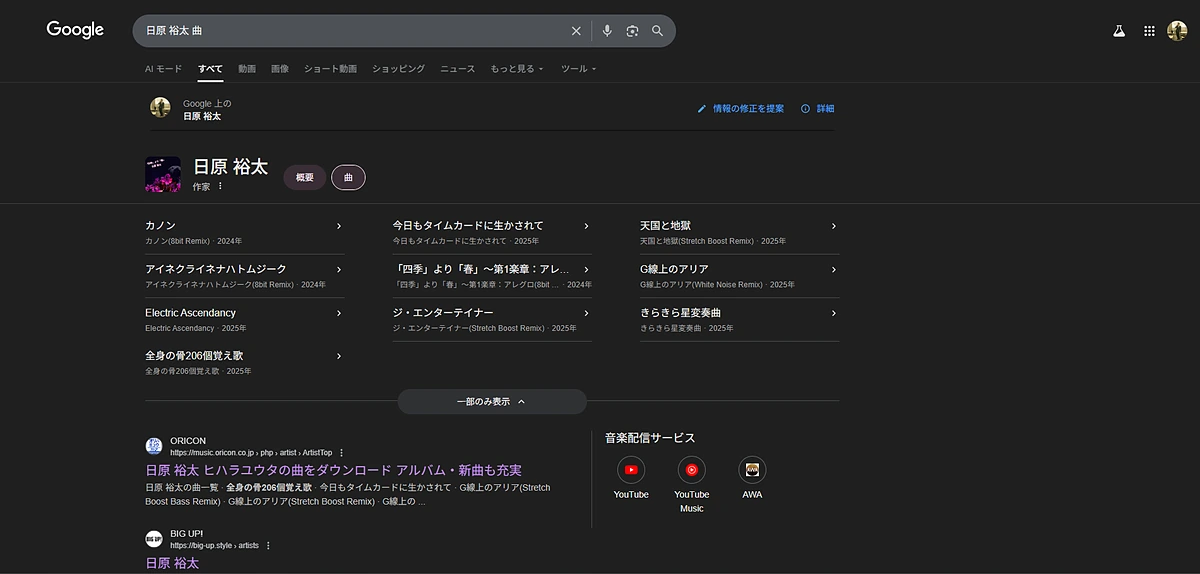Open Search Labs flask icon
1200x574 pixels.
tap(1119, 31)
